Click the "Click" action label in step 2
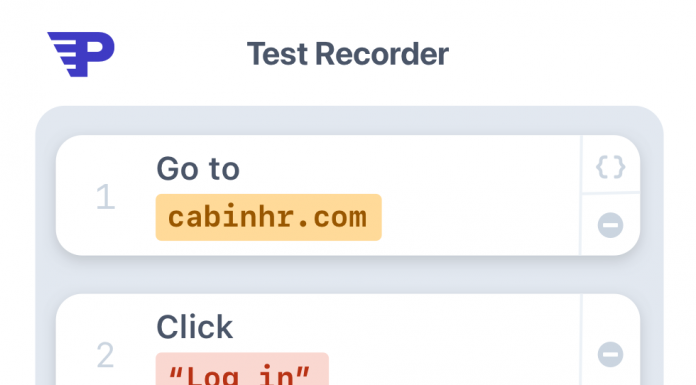Image resolution: width=696 pixels, height=385 pixels. (194, 327)
